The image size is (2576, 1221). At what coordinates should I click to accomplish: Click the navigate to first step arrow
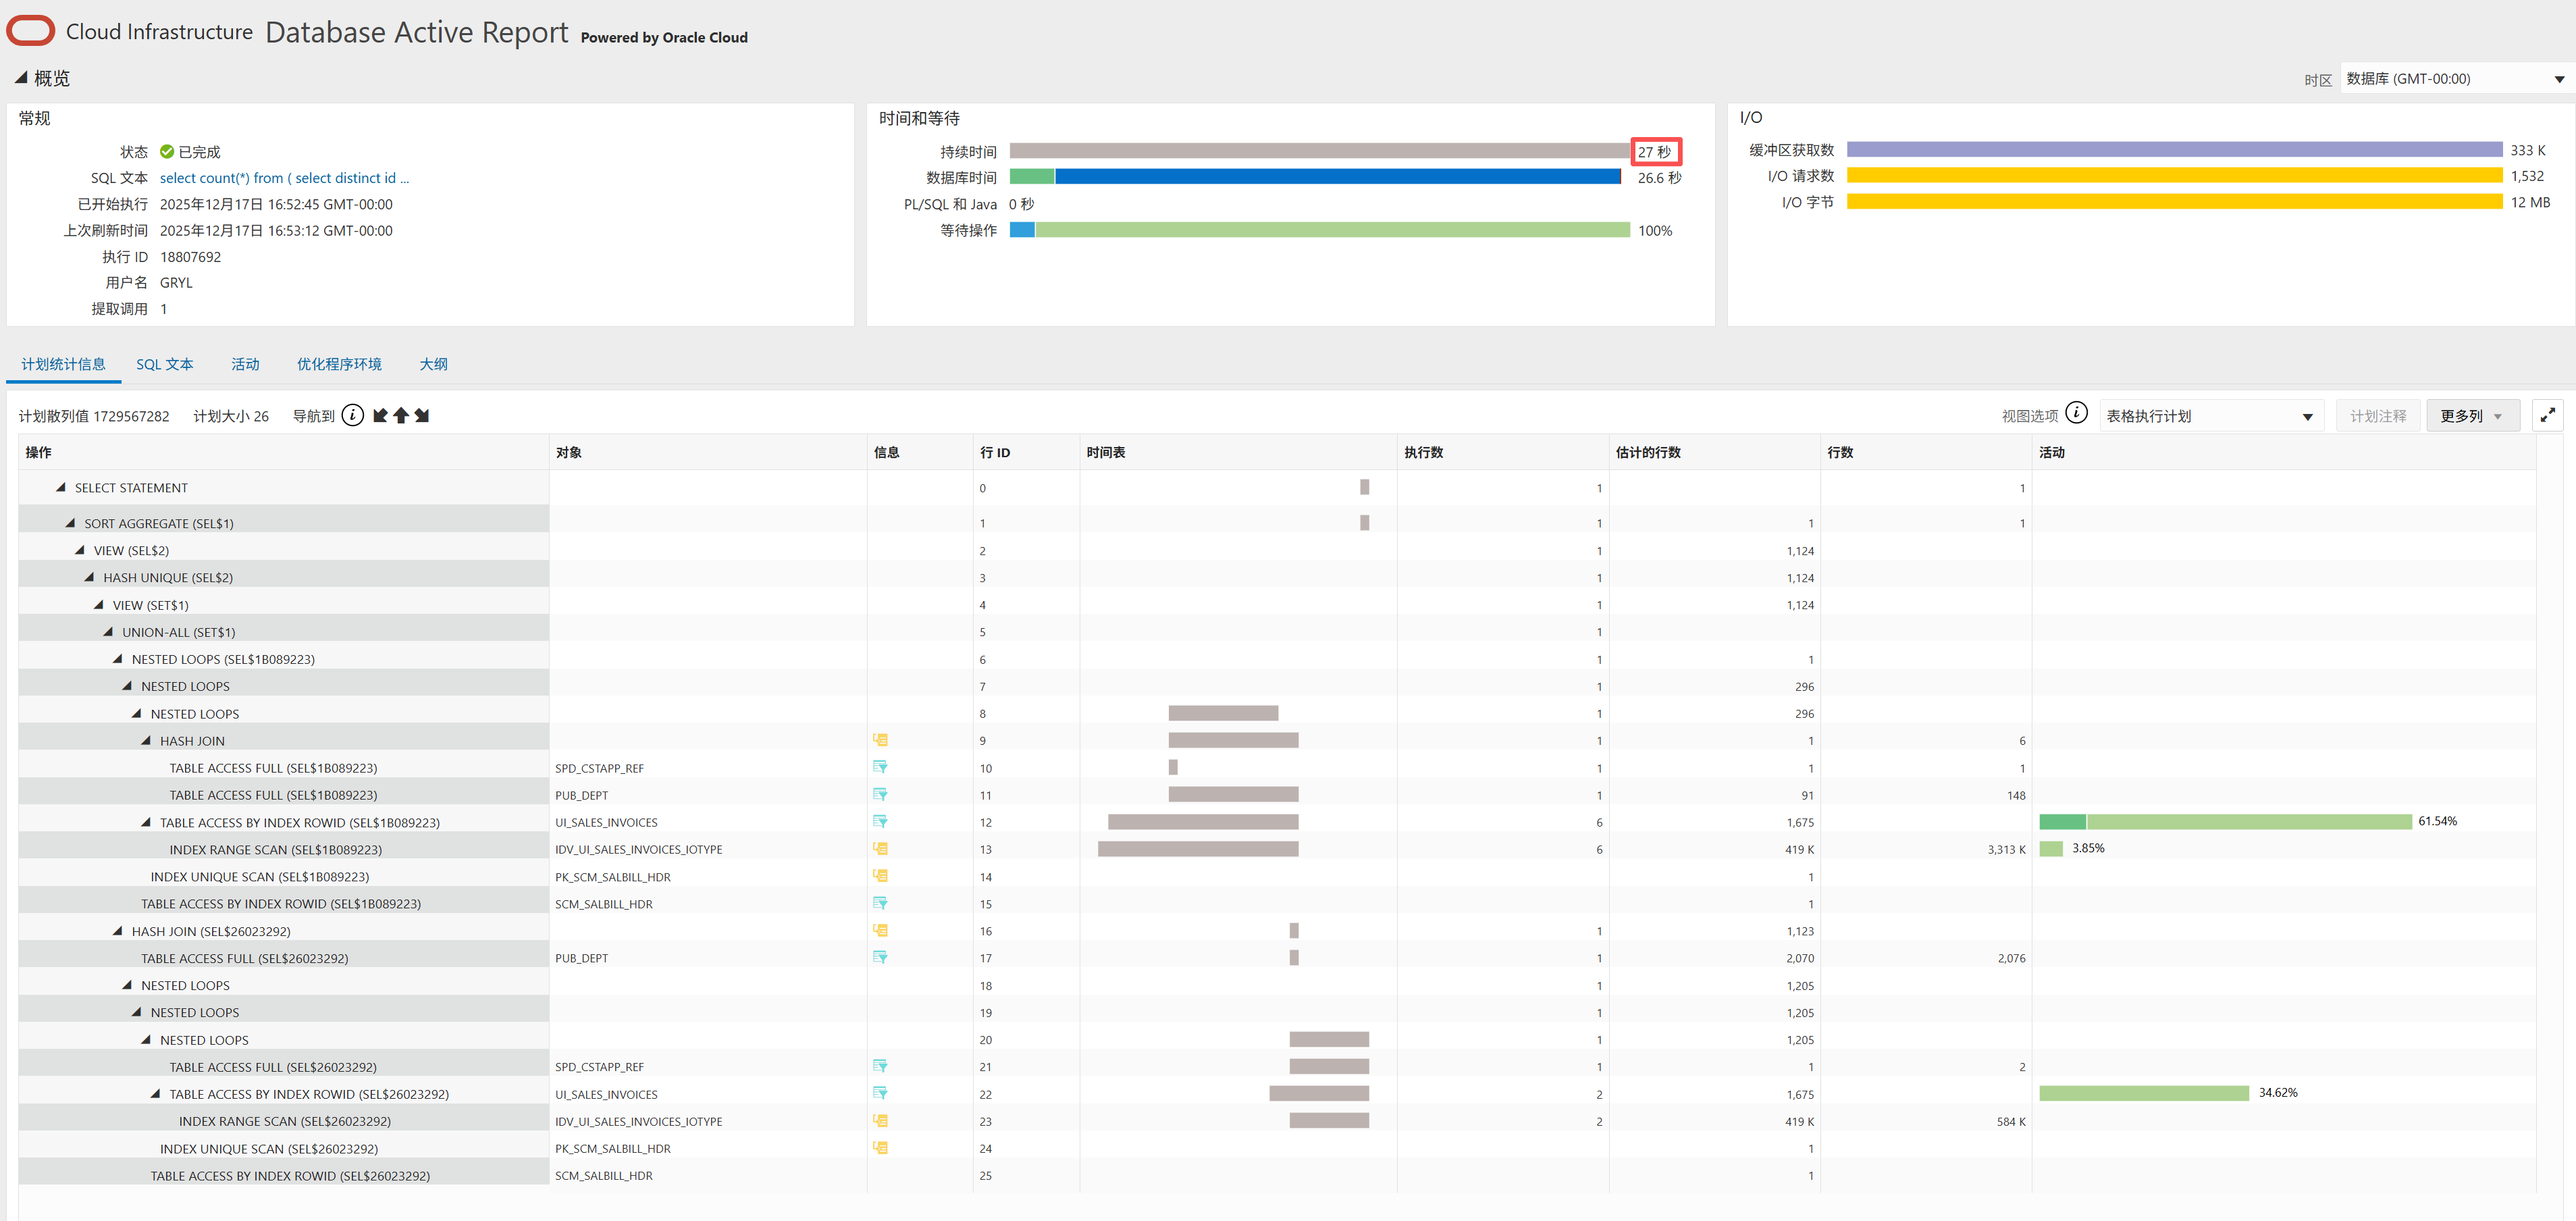(381, 415)
